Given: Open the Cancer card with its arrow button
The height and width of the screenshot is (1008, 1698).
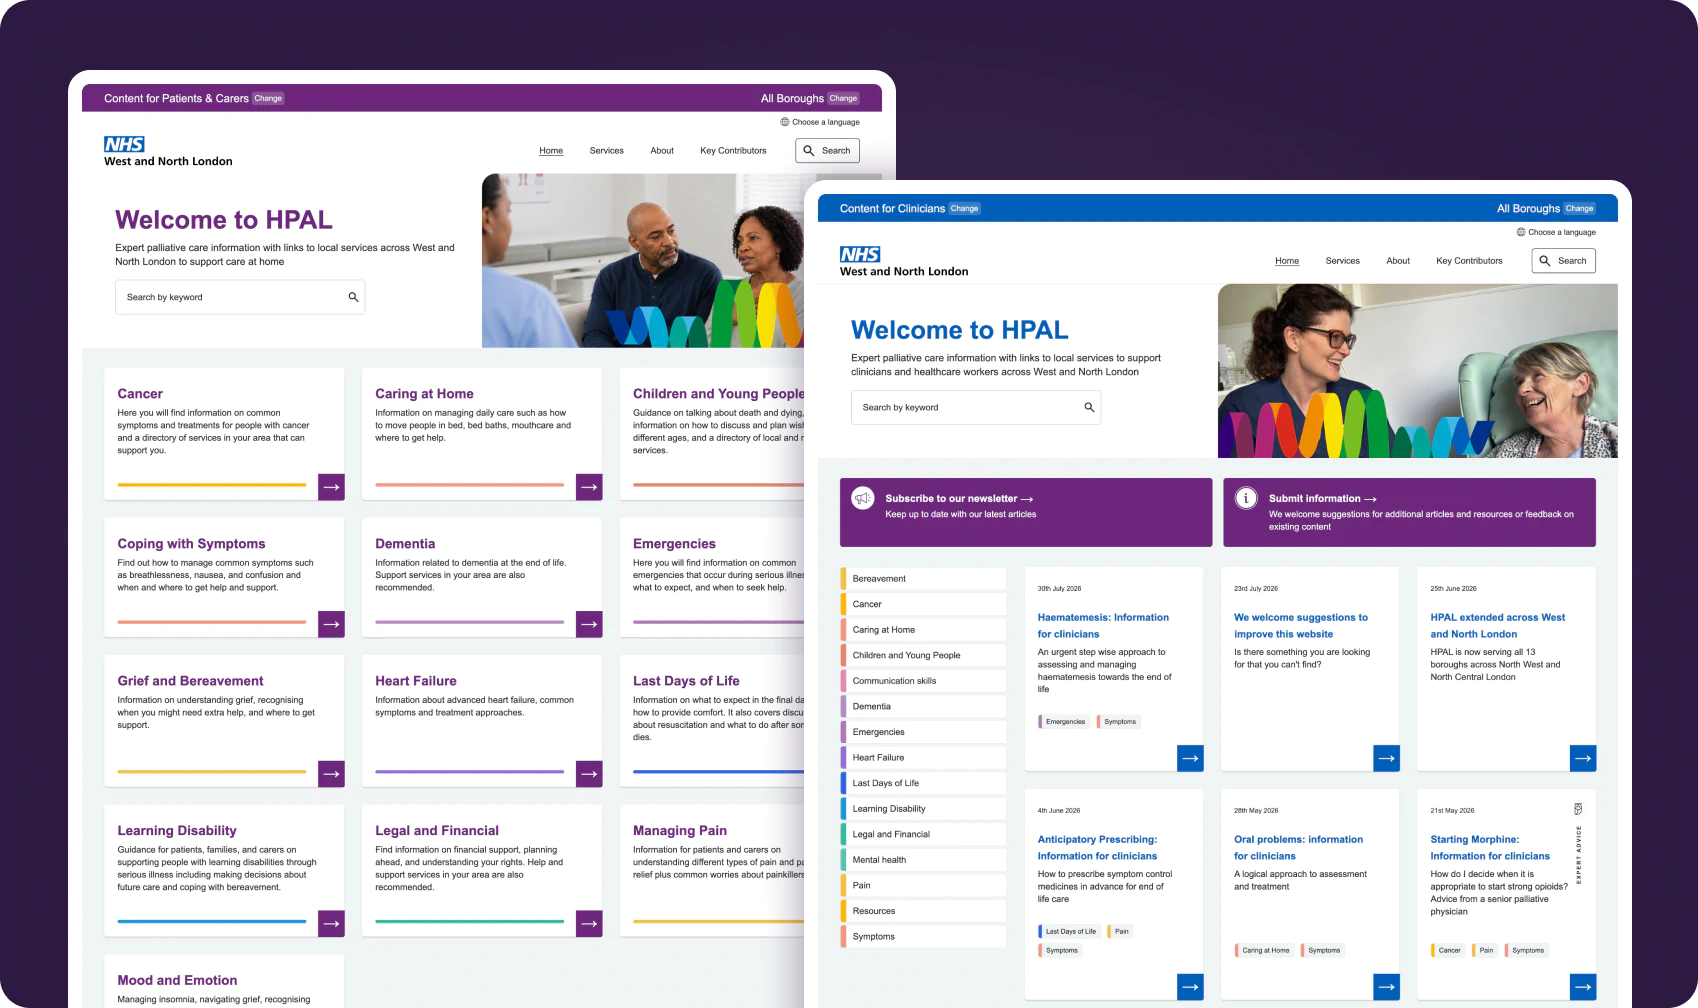Looking at the screenshot, I should pos(331,487).
